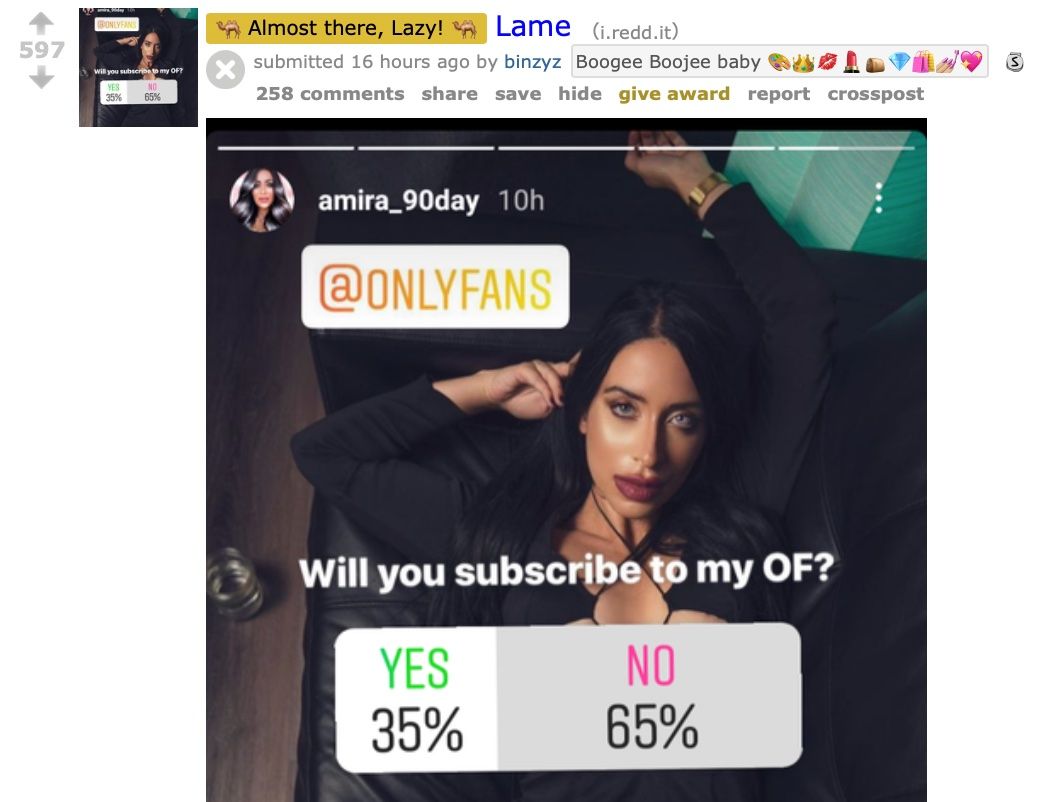Image resolution: width=1038 pixels, height=802 pixels.
Task: Save this post
Action: point(518,93)
